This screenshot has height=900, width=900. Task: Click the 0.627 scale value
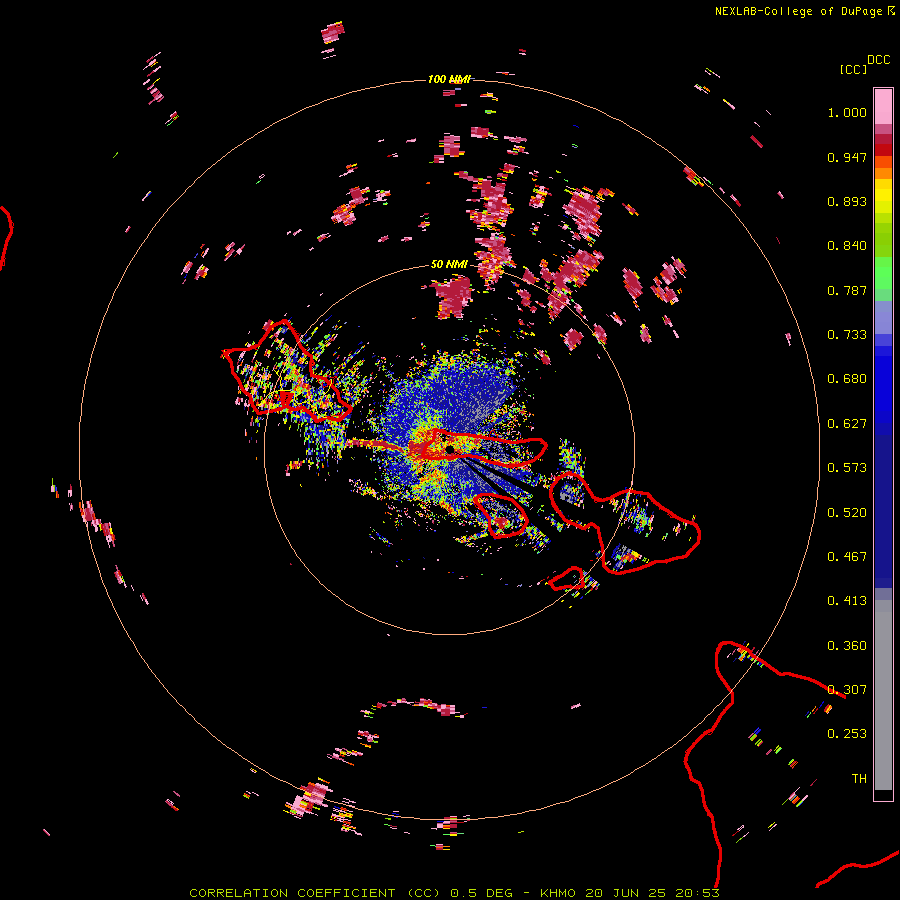[x=847, y=424]
